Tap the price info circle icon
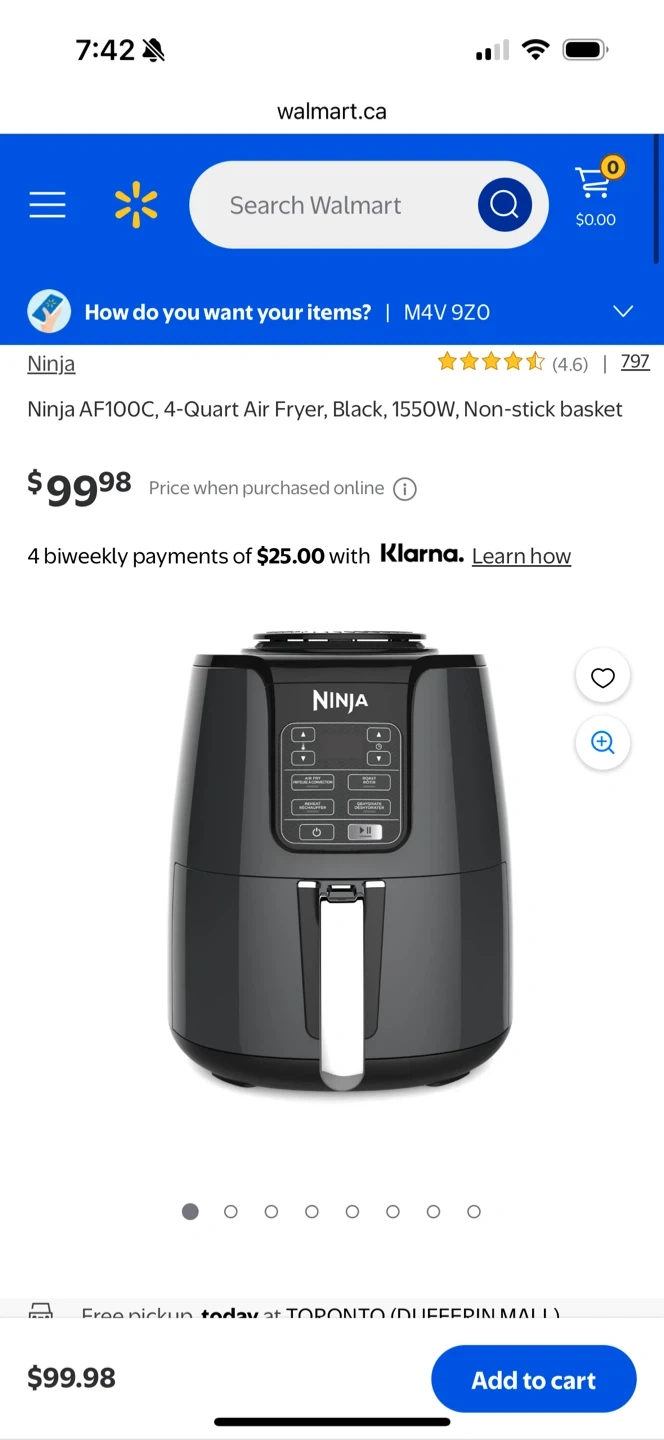Image resolution: width=664 pixels, height=1440 pixels. [x=404, y=489]
